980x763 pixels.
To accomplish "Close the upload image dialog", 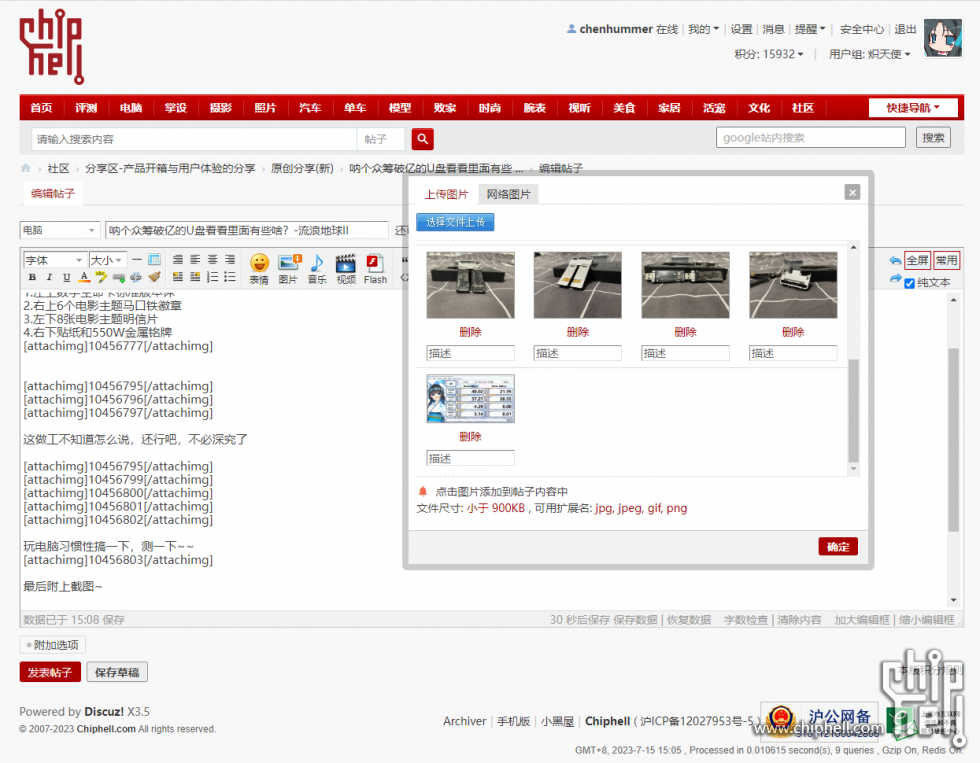I will (852, 192).
